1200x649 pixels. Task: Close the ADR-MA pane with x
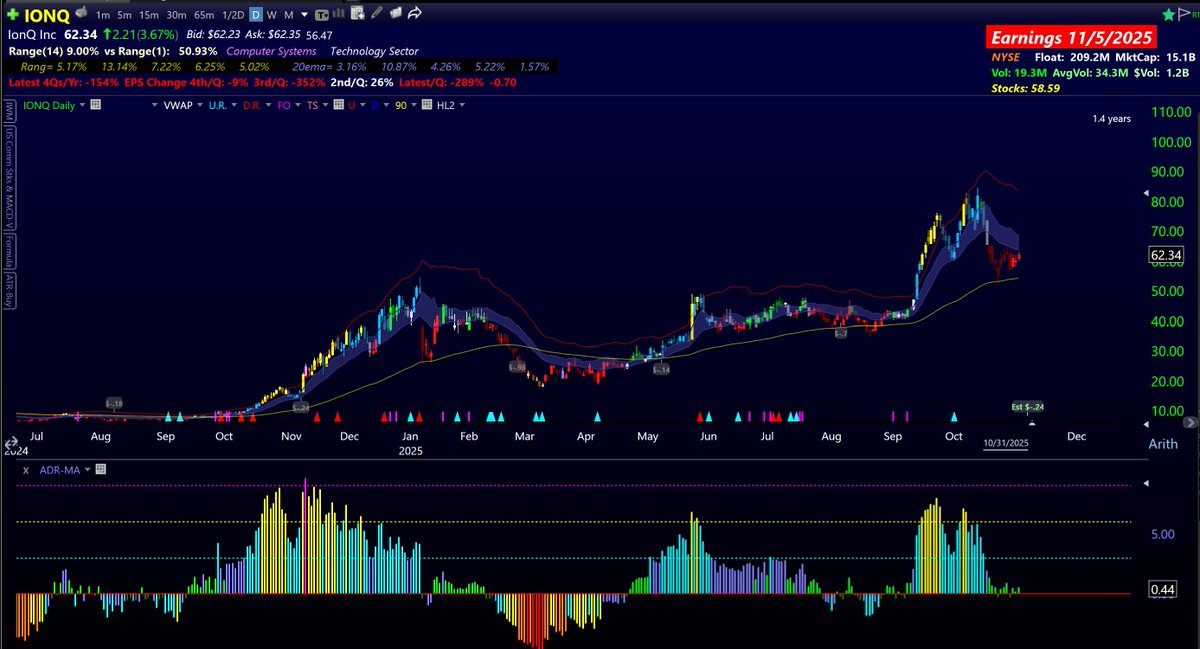[x=24, y=469]
